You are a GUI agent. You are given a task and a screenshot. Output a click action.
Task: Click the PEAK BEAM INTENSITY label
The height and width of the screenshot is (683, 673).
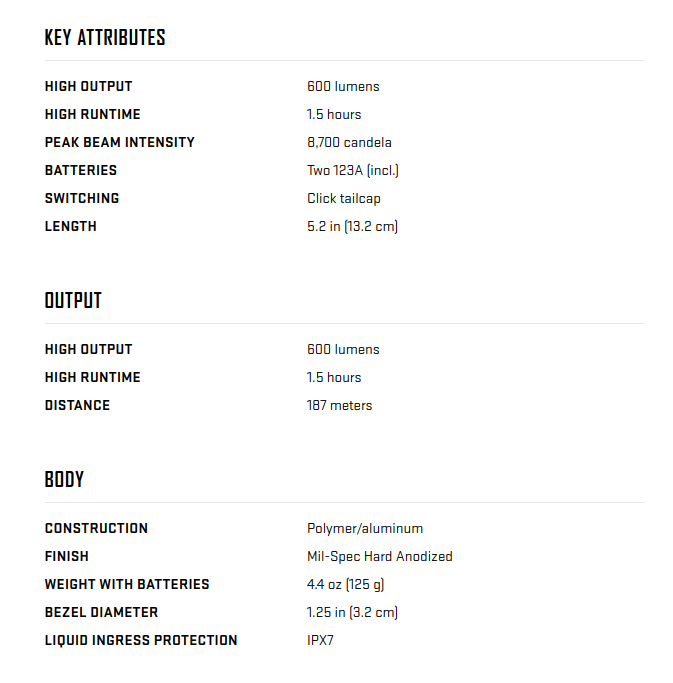[120, 143]
